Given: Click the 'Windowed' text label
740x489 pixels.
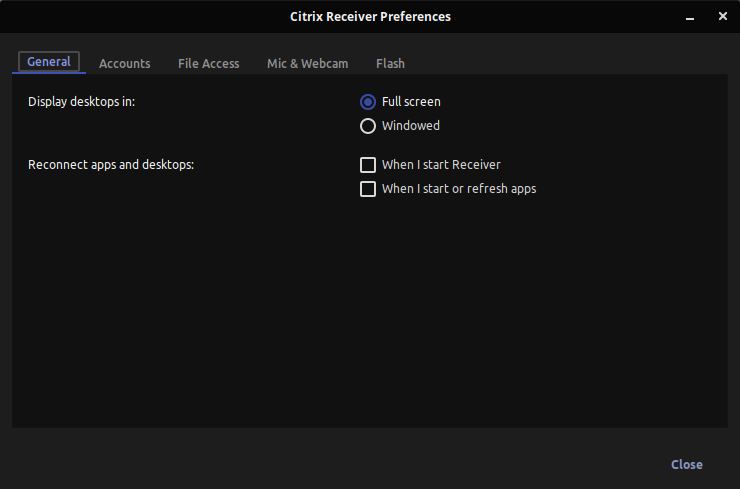Looking at the screenshot, I should 411,126.
